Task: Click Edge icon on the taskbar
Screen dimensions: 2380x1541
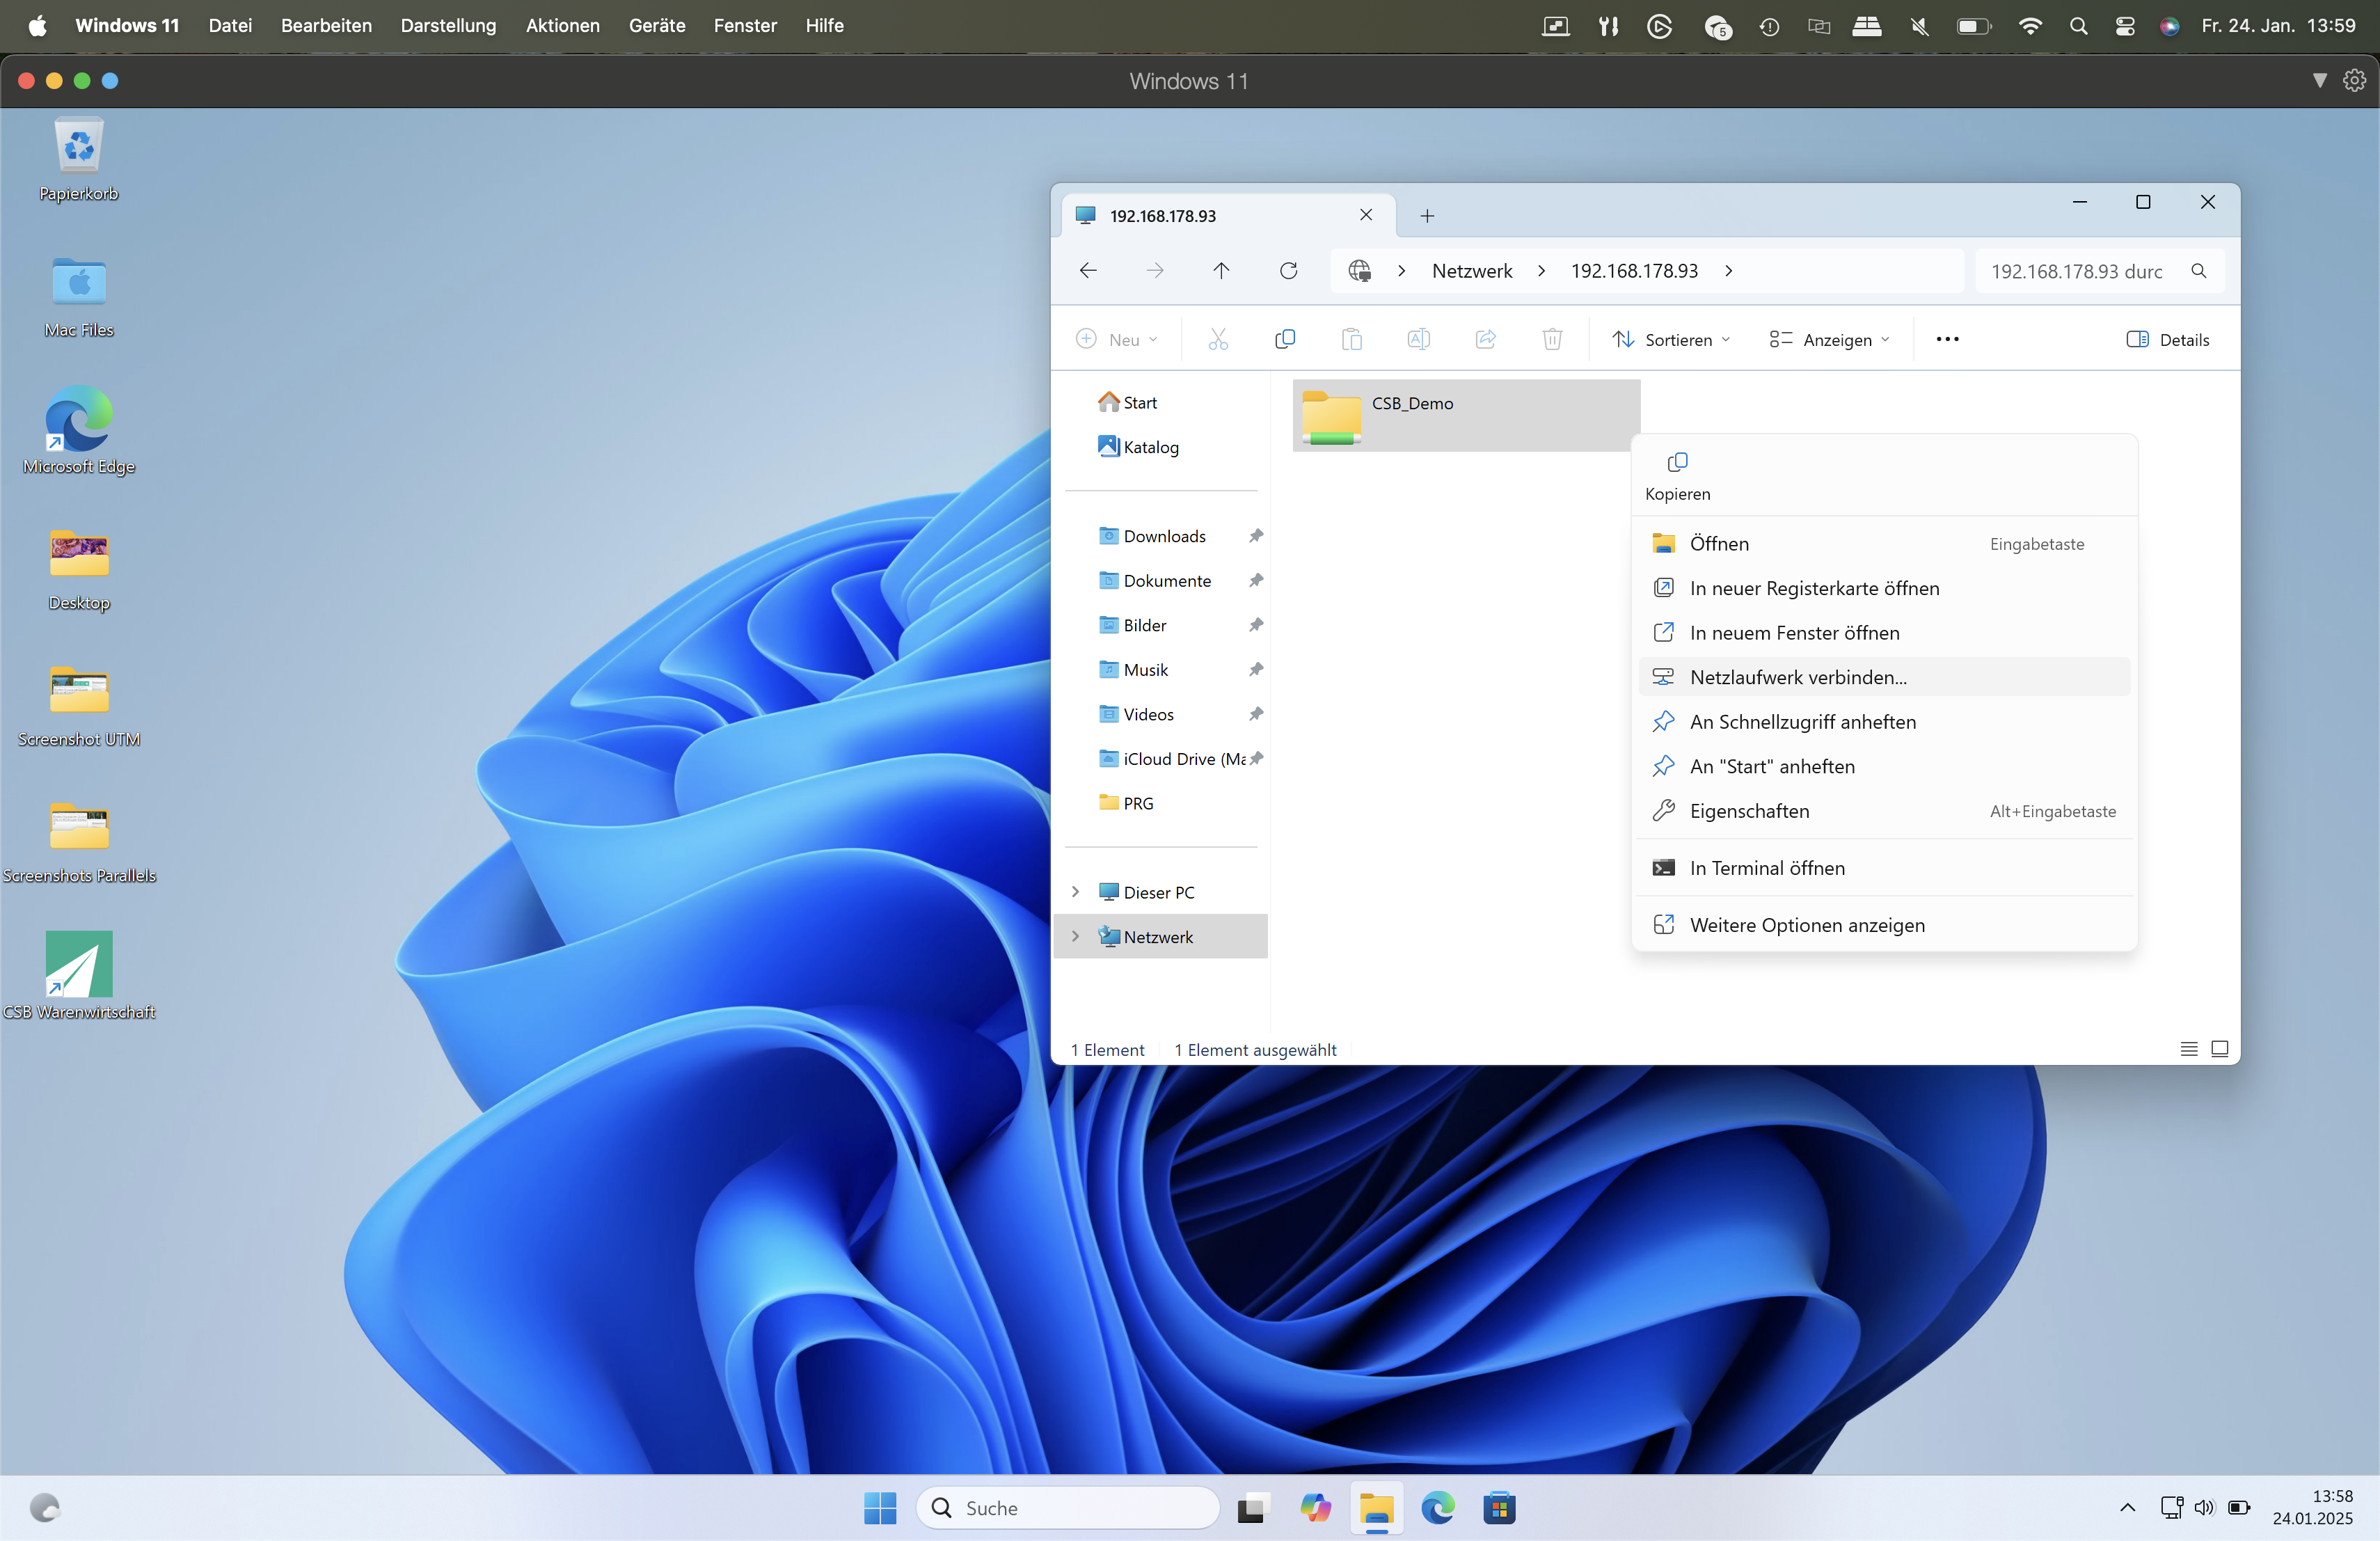Action: click(1437, 1508)
